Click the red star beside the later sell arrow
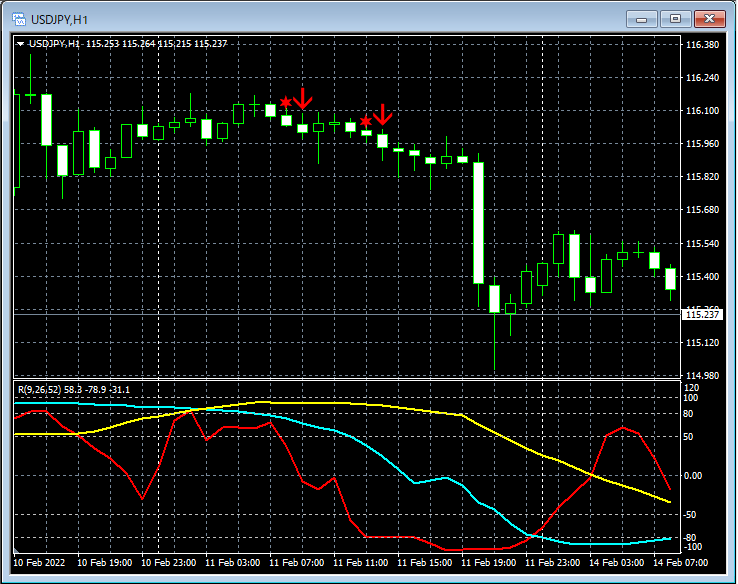The width and height of the screenshot is (738, 584). click(366, 121)
